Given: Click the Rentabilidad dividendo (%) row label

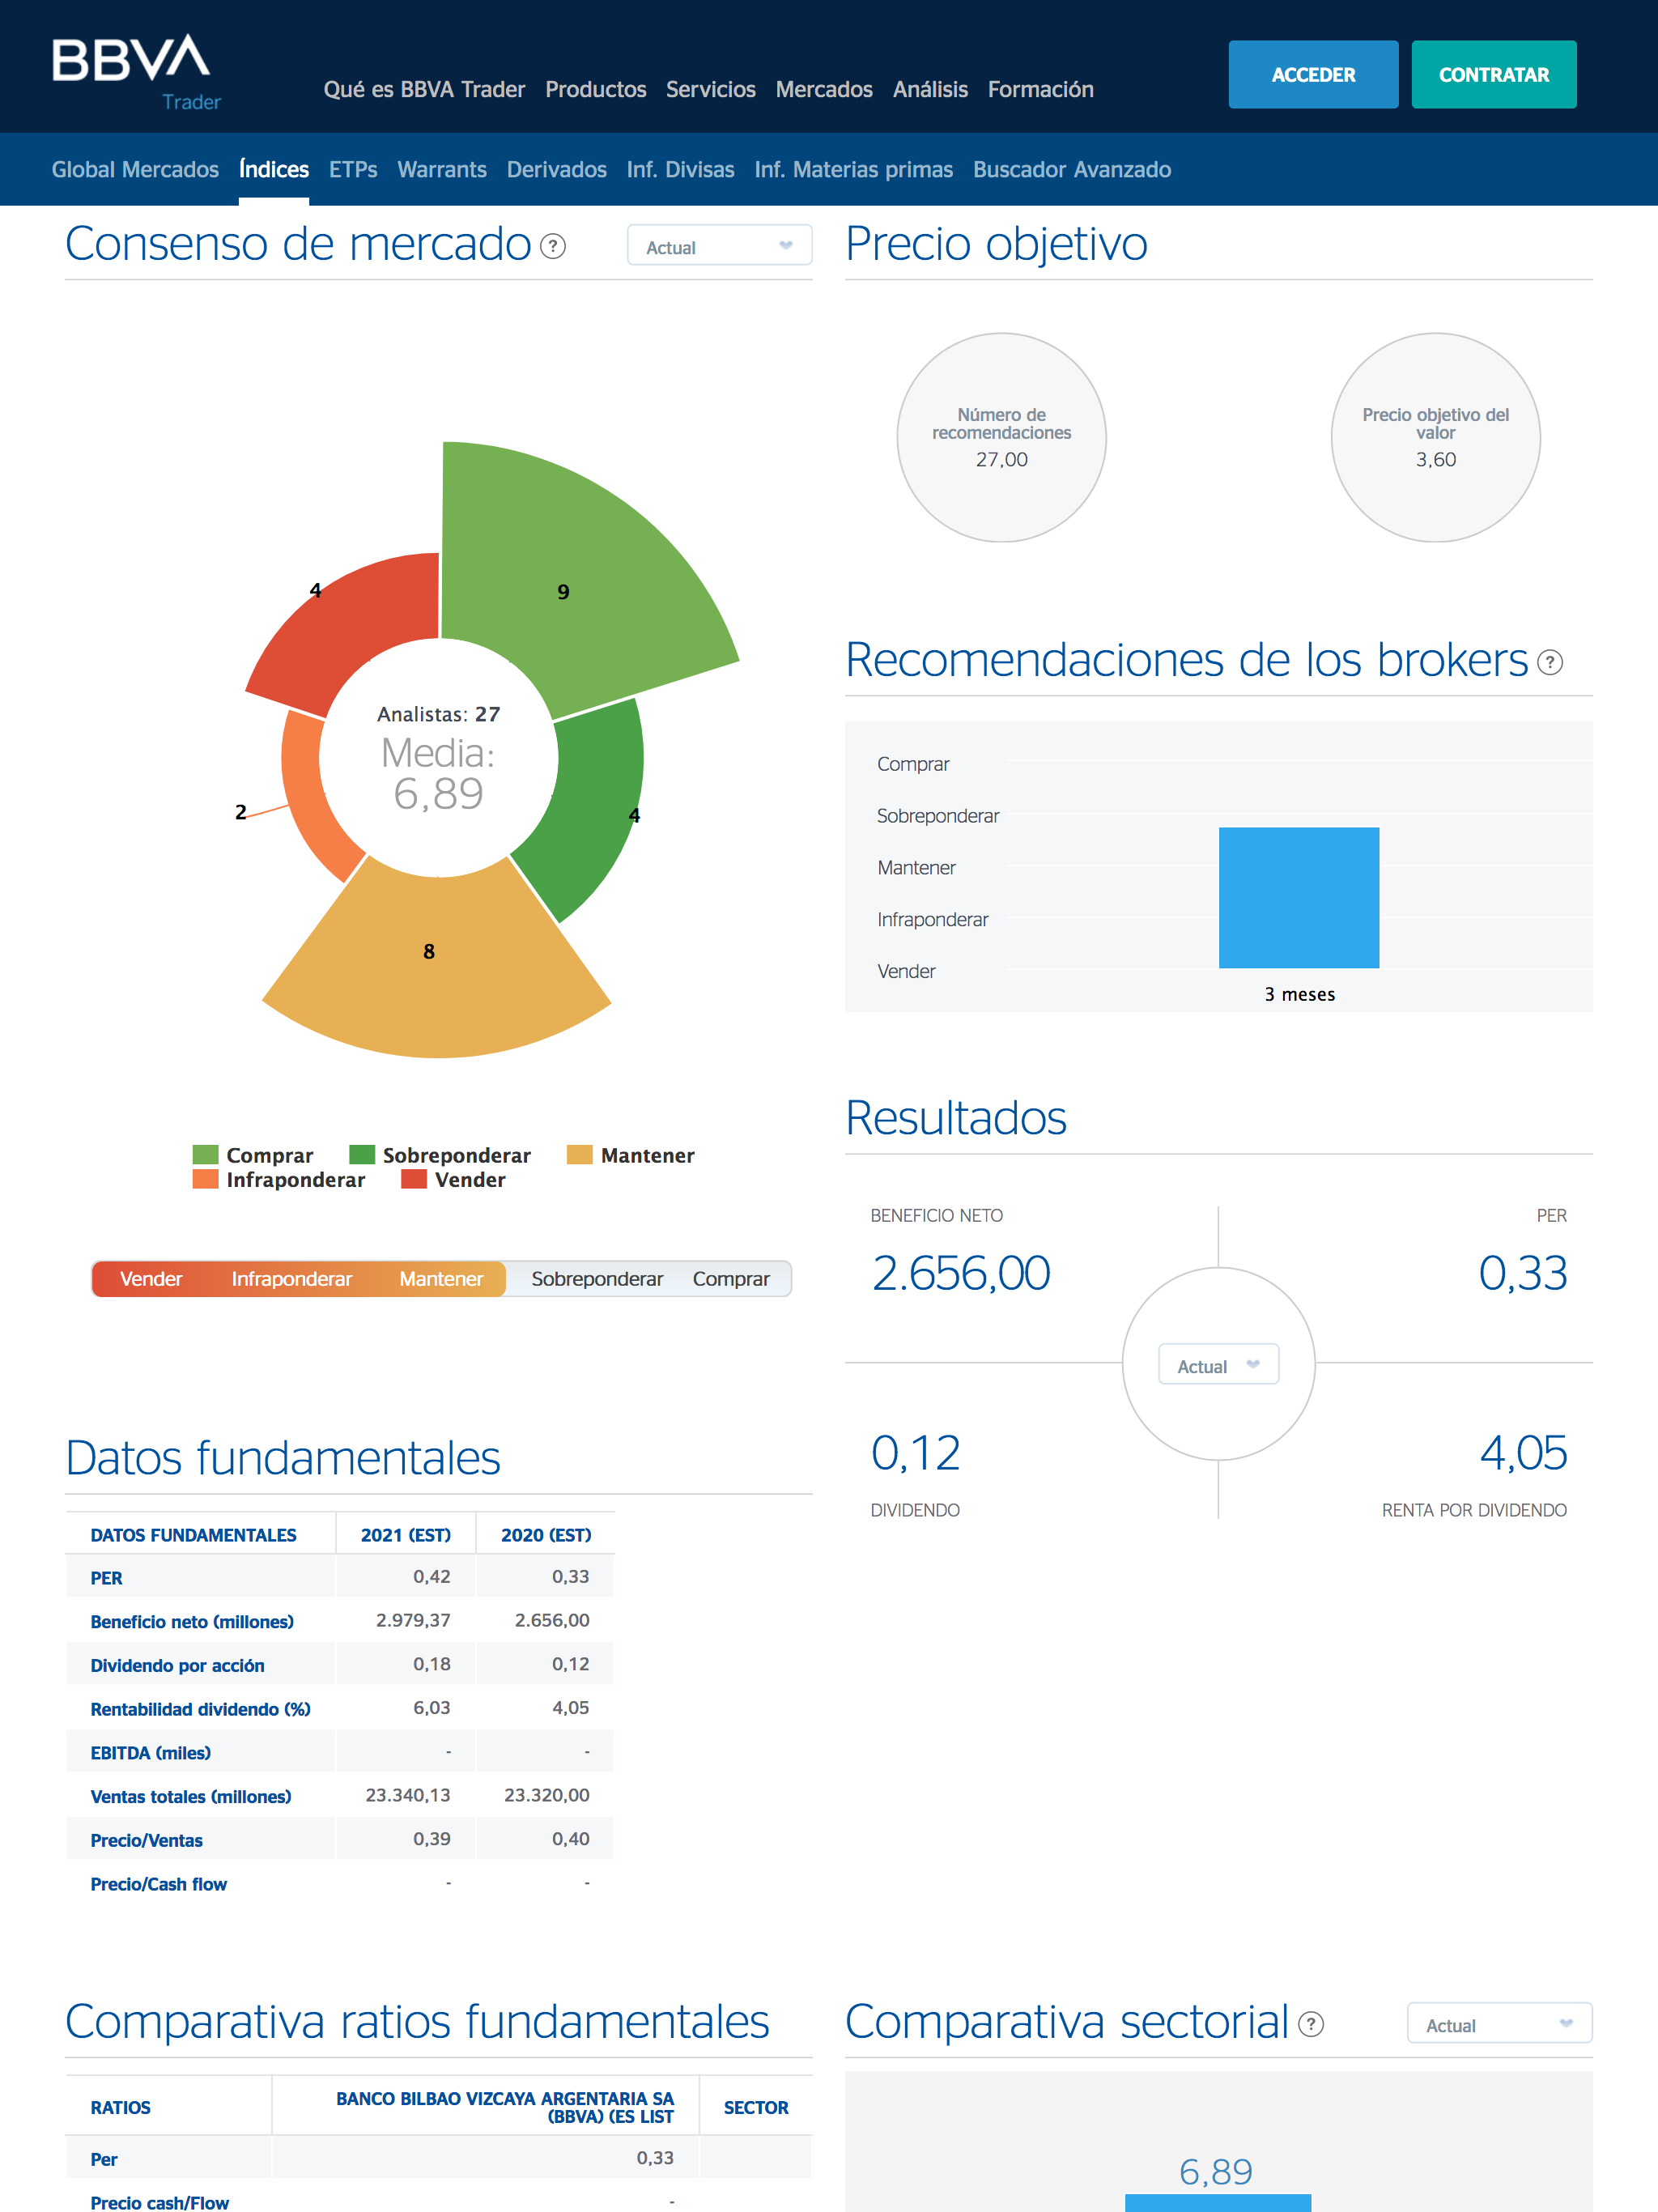Looking at the screenshot, I should (x=200, y=1709).
